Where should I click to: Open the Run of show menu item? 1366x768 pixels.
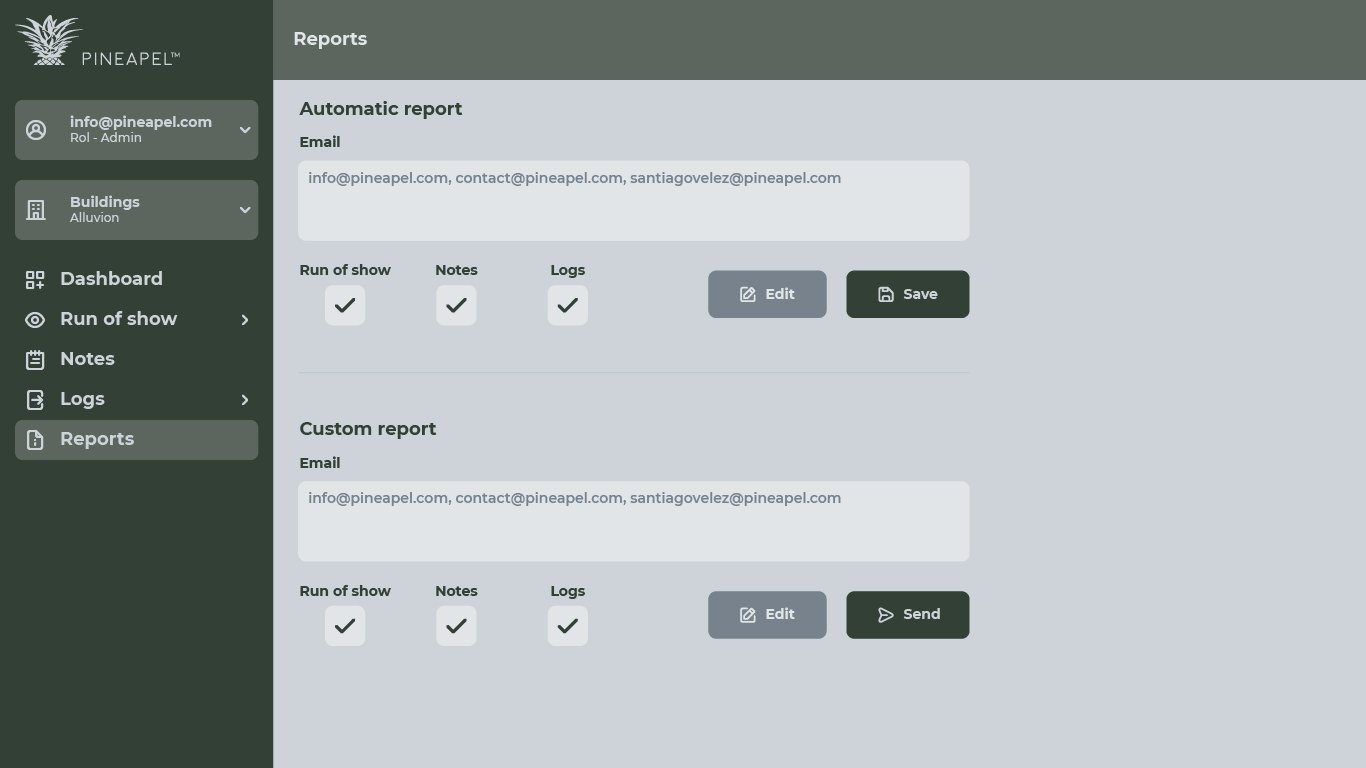pyautogui.click(x=136, y=320)
